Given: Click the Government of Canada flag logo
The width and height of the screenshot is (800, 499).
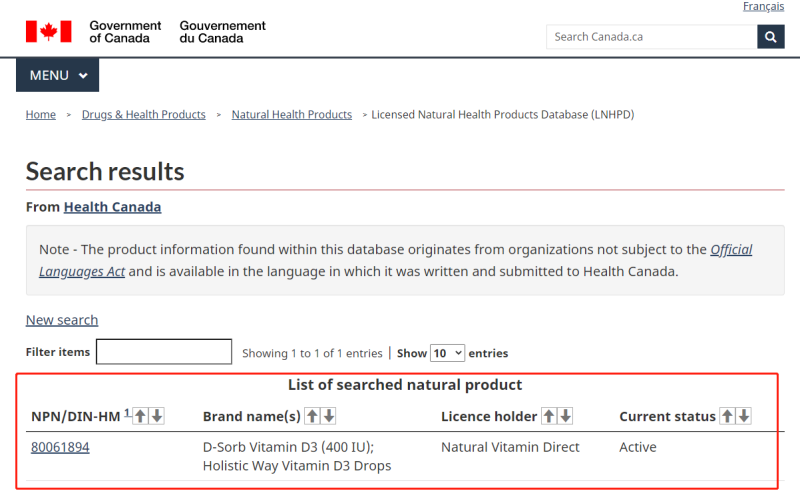Looking at the screenshot, I should coord(48,32).
